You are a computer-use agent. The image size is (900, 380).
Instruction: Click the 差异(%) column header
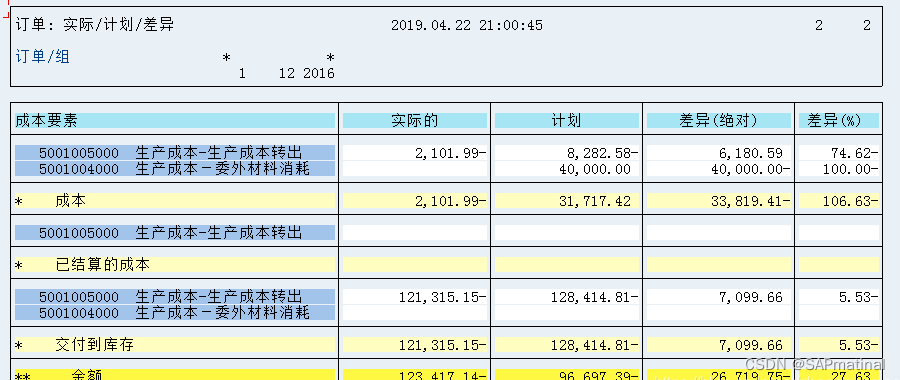tap(839, 121)
